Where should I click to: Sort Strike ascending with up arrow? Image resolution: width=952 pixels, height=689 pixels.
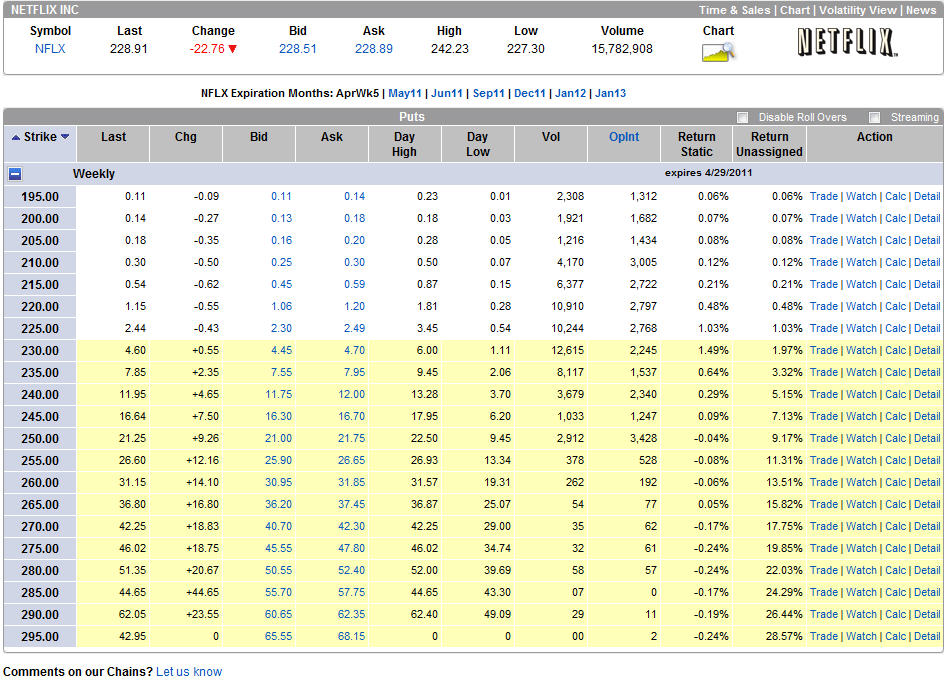[16, 137]
